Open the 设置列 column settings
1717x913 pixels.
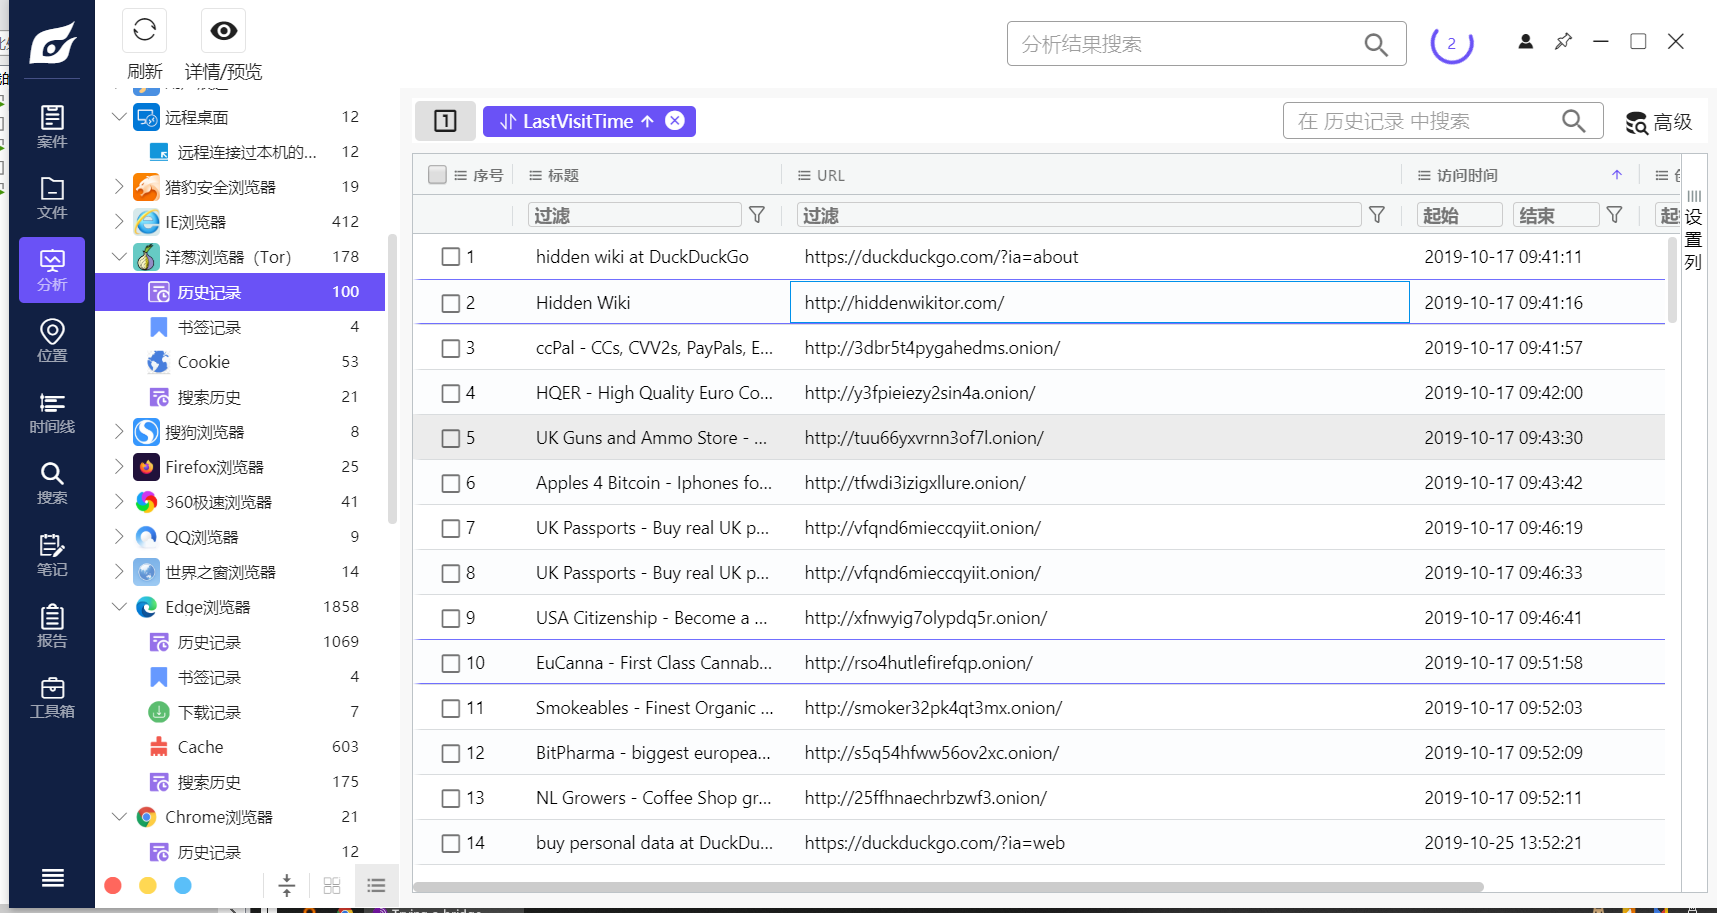pos(1693,231)
